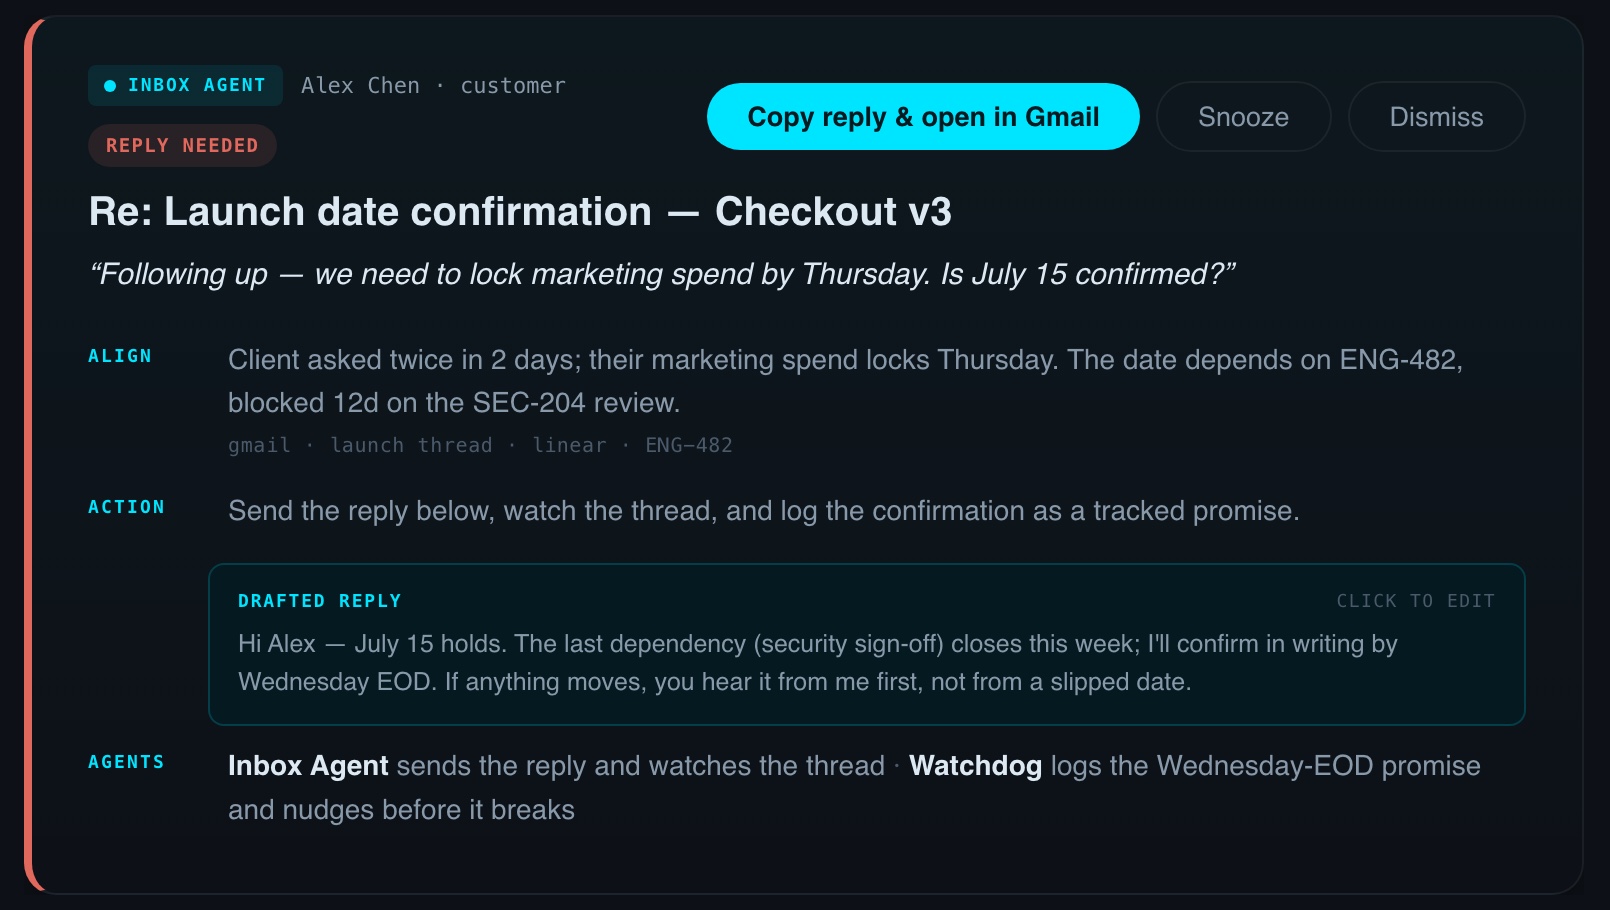The height and width of the screenshot is (910, 1610).
Task: Select the AGENTS section label
Action: pos(126,762)
